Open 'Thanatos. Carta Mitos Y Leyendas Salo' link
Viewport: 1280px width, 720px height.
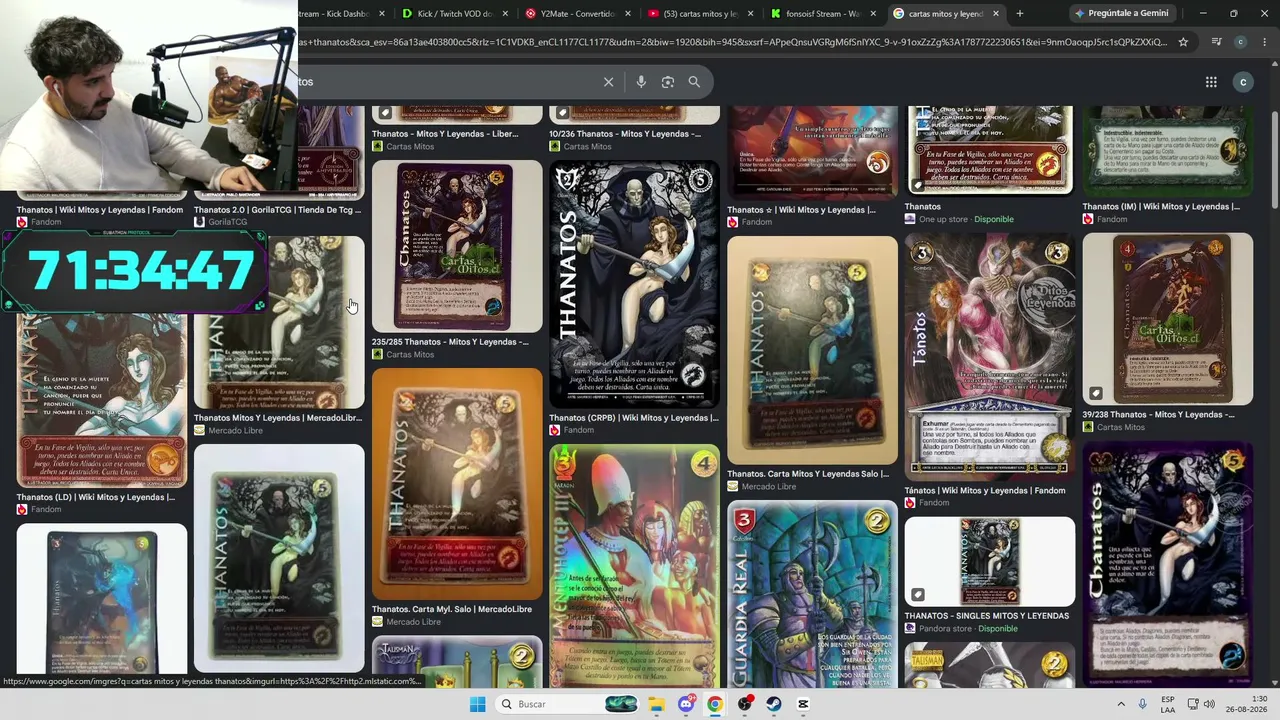point(808,474)
